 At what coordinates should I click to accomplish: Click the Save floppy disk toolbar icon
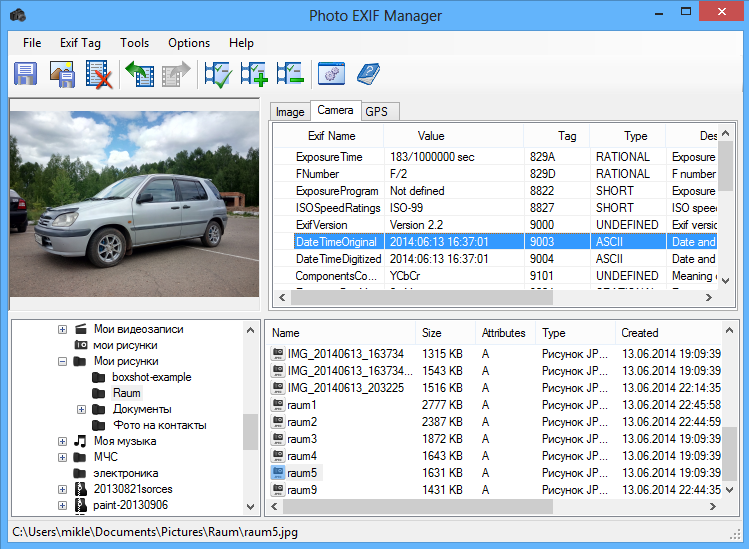(25, 74)
